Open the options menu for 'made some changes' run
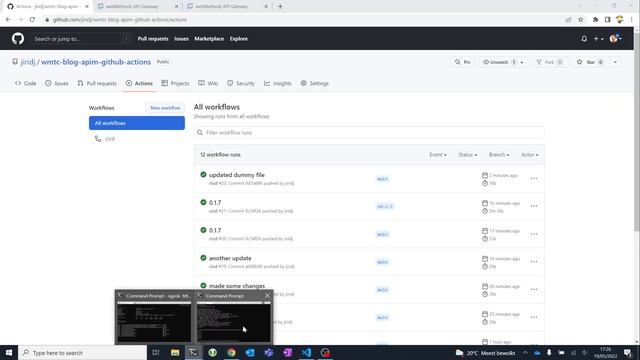 pos(534,289)
